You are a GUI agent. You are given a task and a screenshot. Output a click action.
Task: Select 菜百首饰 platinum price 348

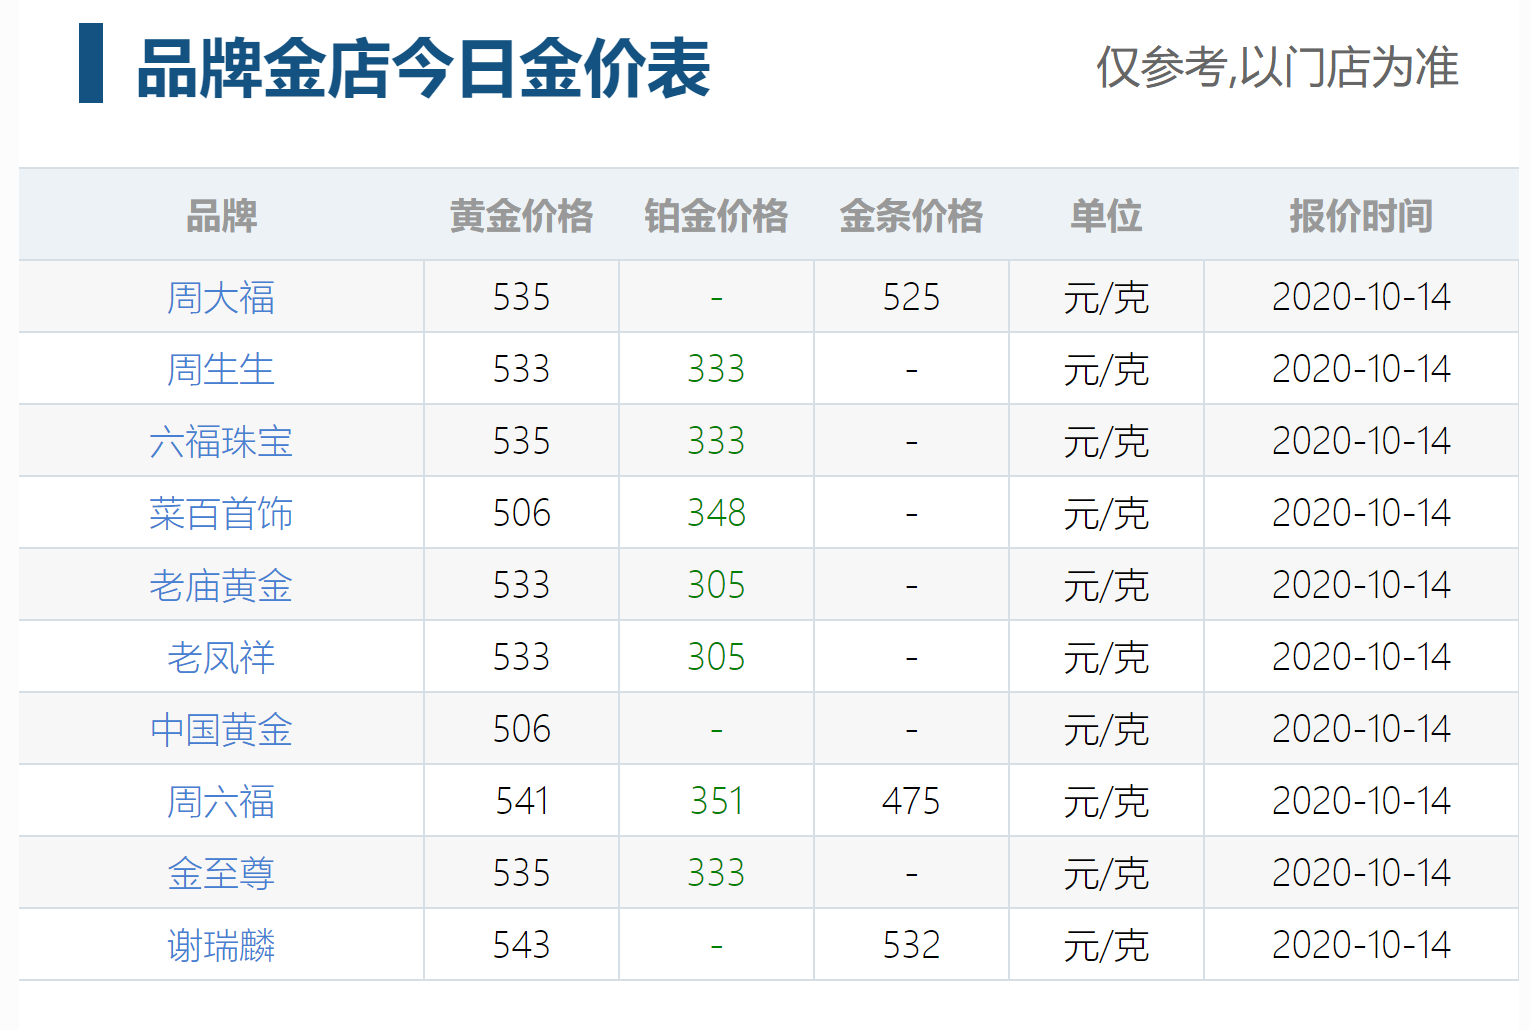[716, 513]
